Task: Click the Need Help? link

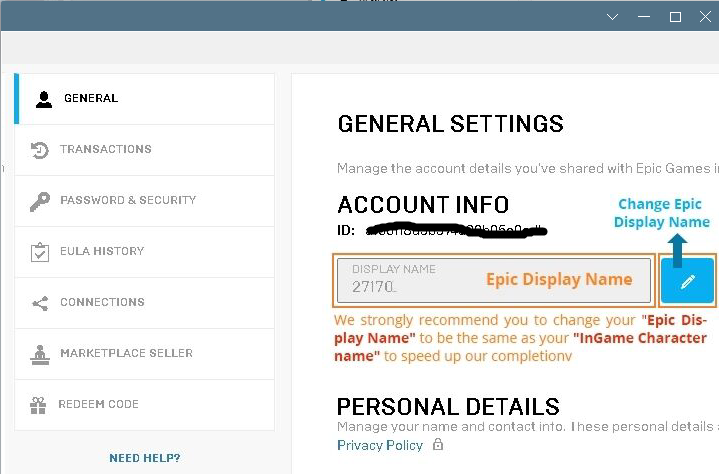Action: [x=145, y=458]
